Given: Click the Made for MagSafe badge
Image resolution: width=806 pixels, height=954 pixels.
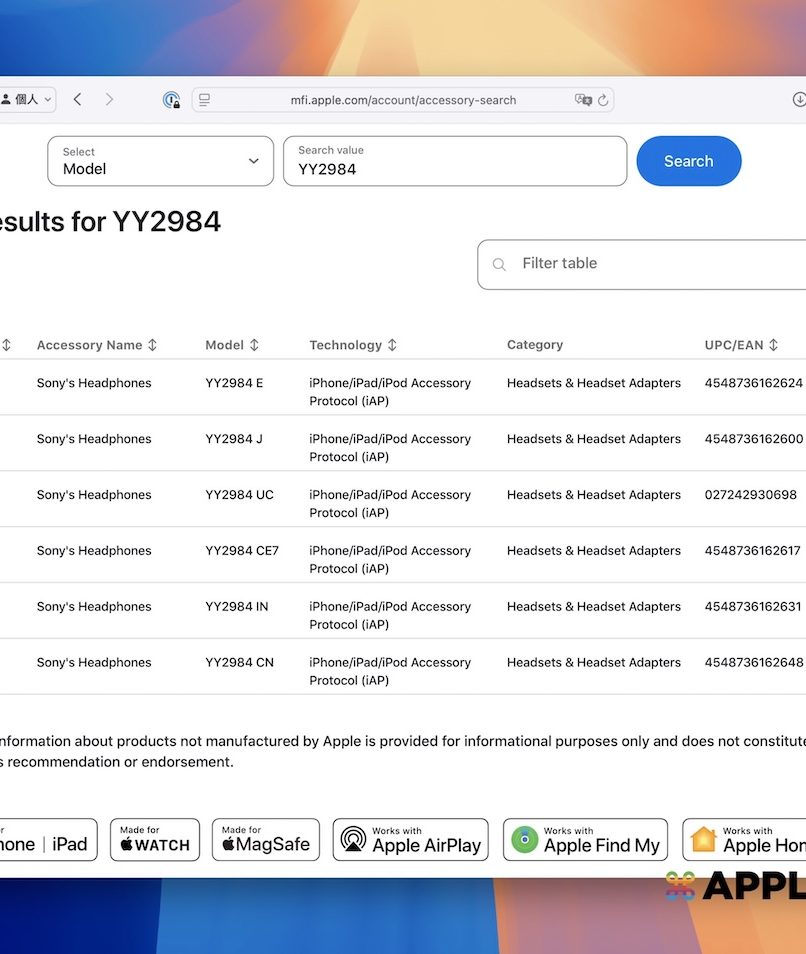Looking at the screenshot, I should pyautogui.click(x=266, y=839).
